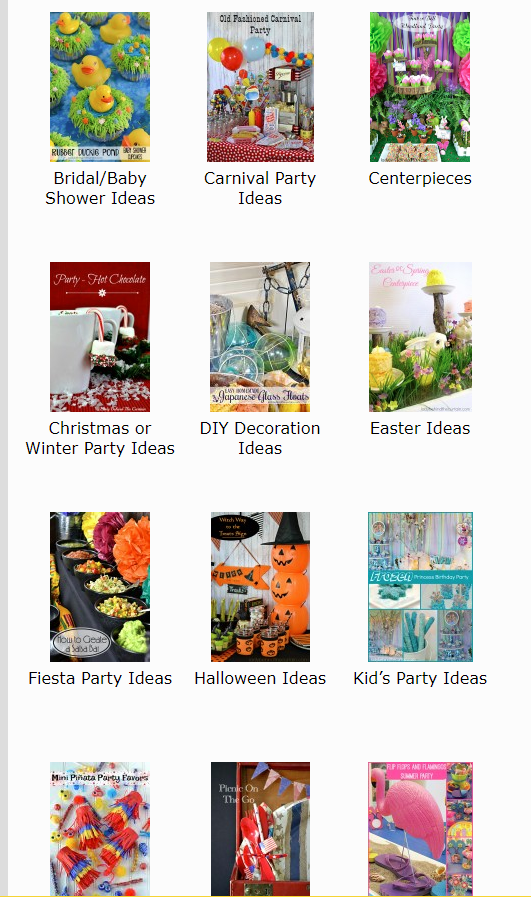531x897 pixels.
Task: Visit Christmas or Winter Party Ideas
Action: [x=100, y=438]
